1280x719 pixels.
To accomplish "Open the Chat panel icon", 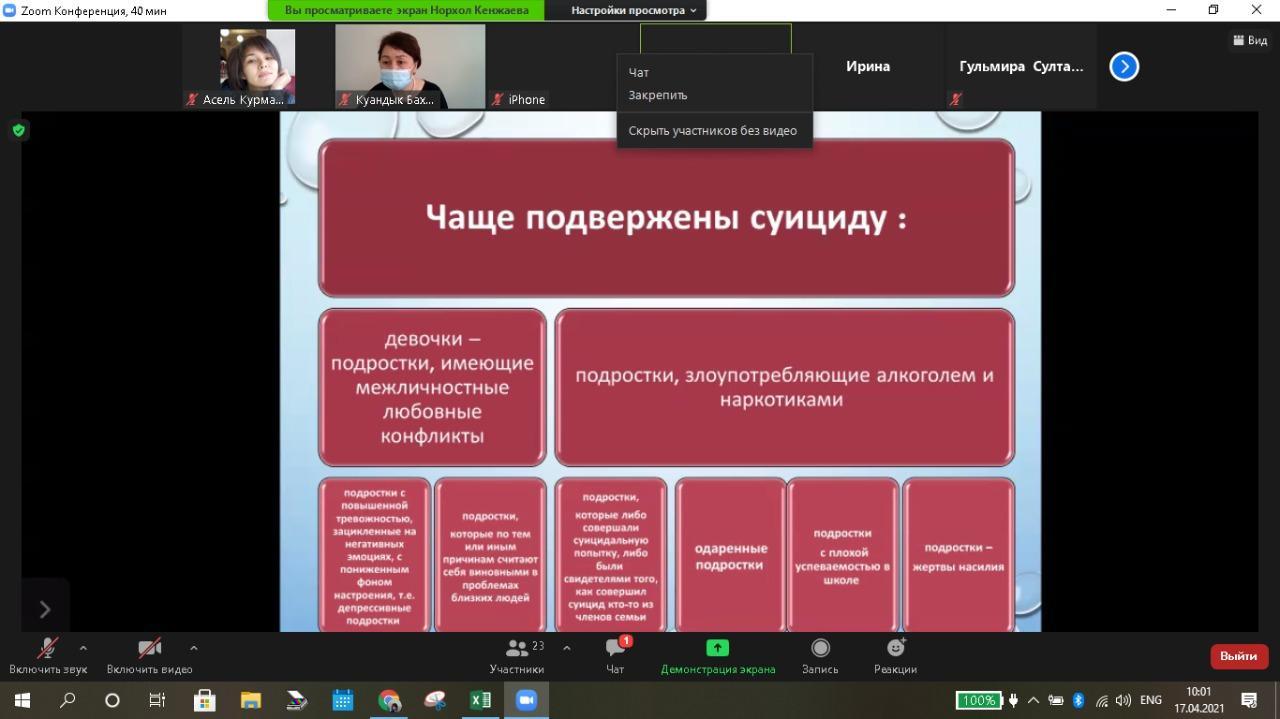I will 615,648.
